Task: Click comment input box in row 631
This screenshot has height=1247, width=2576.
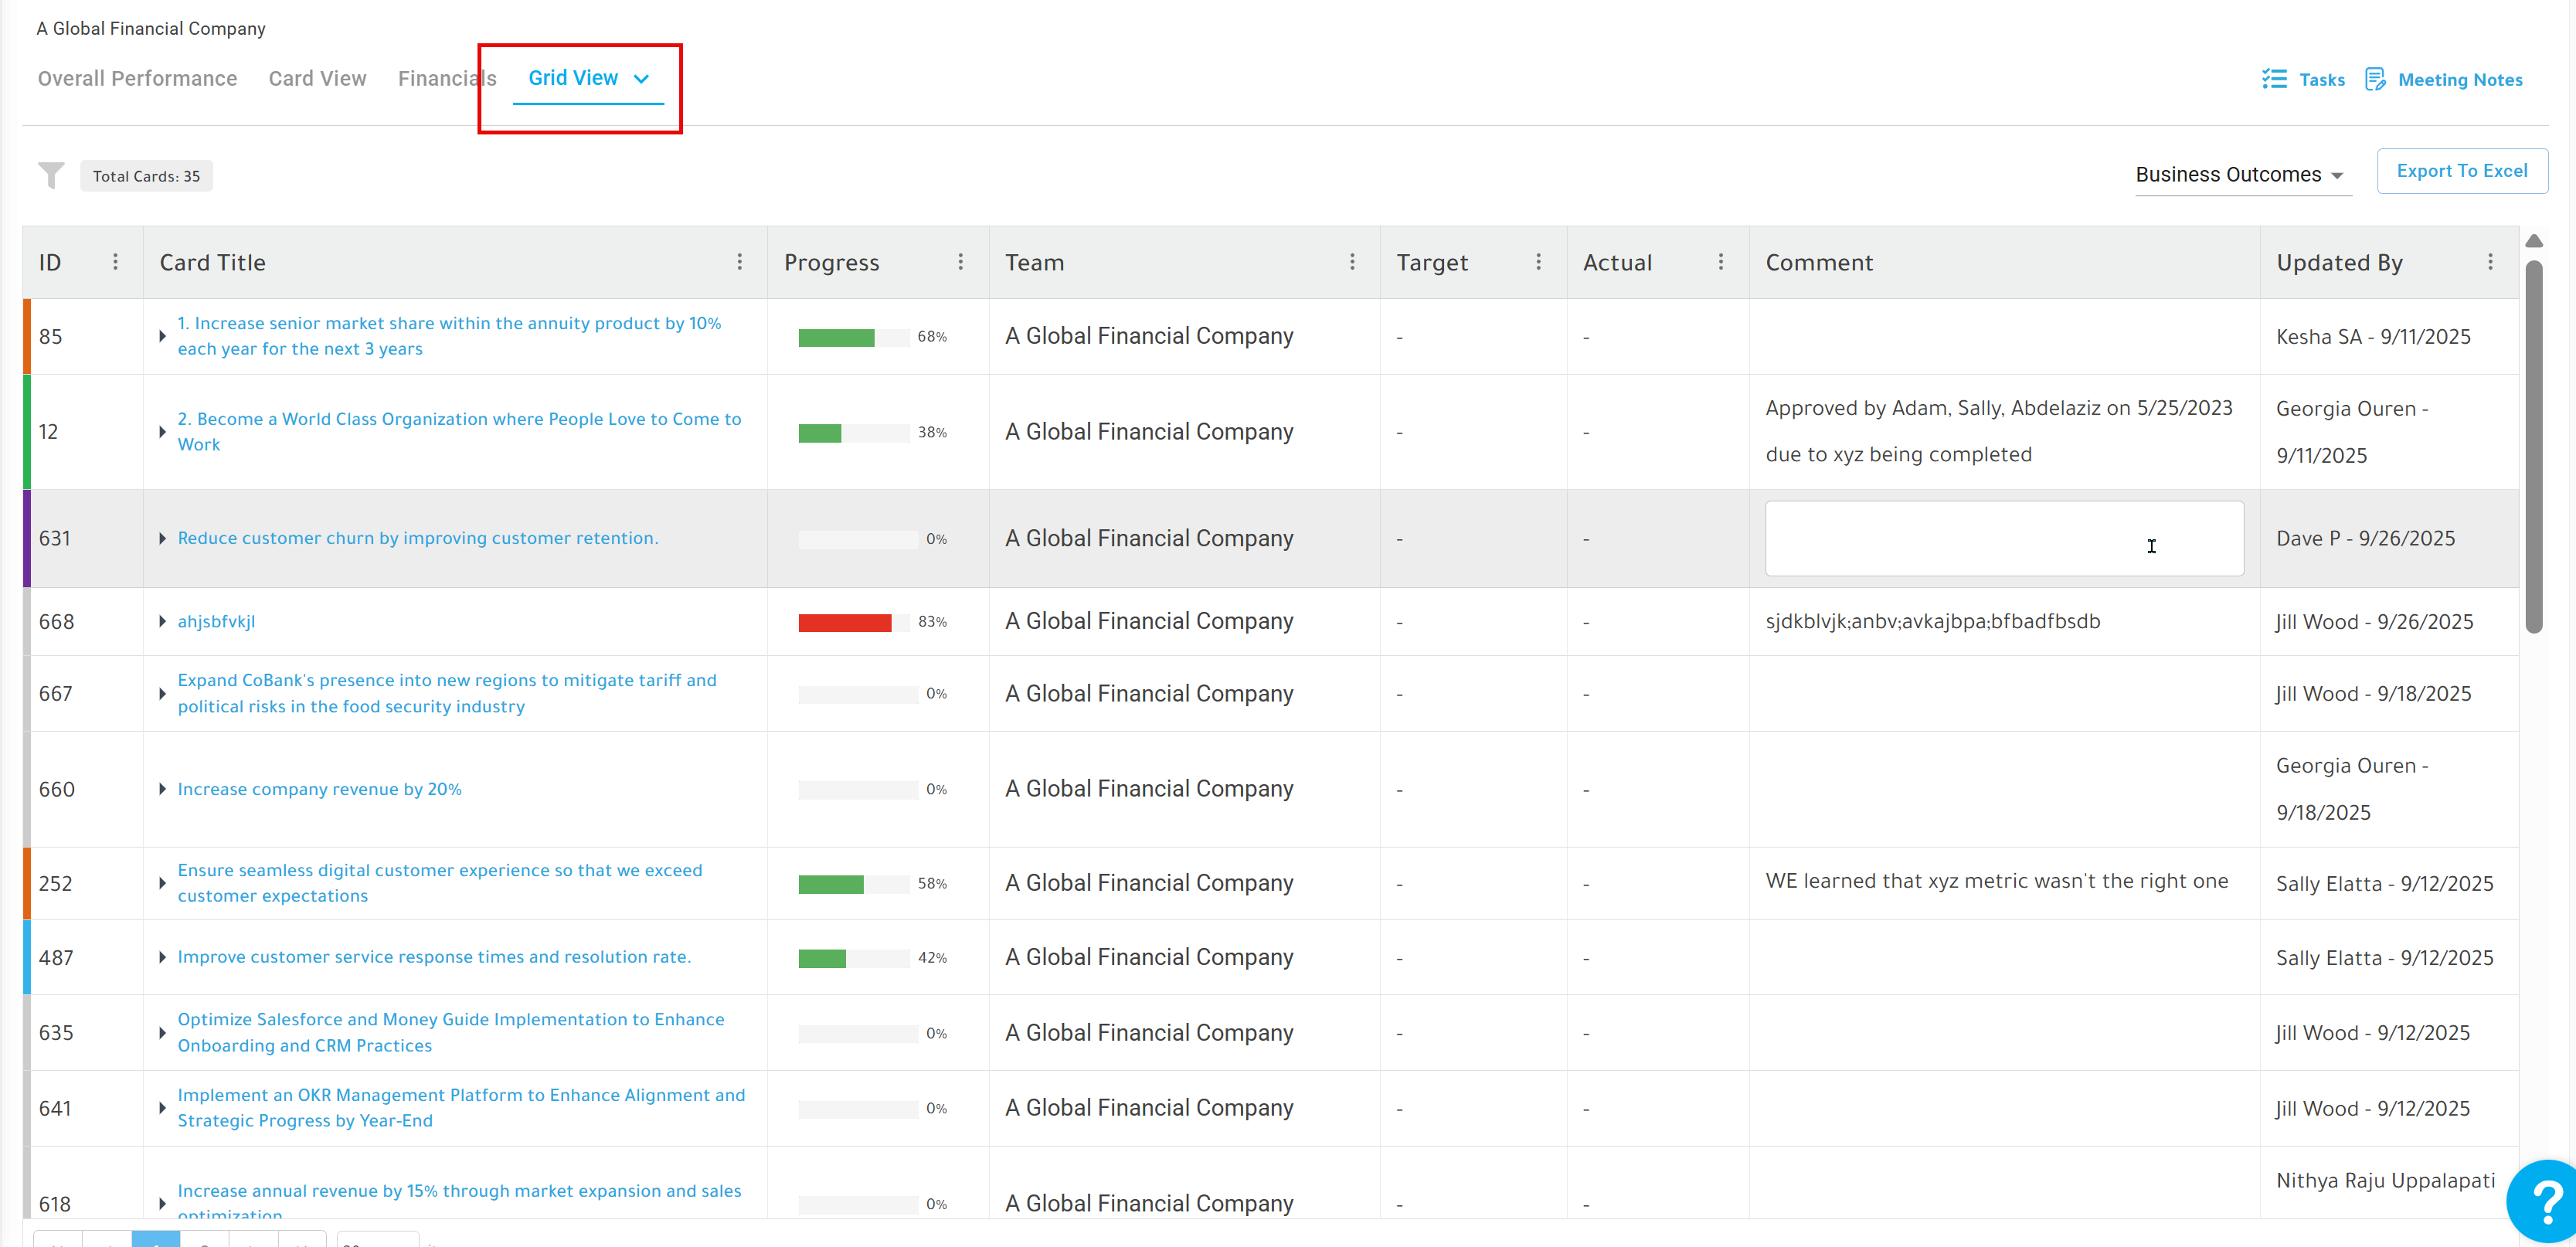Action: point(2004,538)
